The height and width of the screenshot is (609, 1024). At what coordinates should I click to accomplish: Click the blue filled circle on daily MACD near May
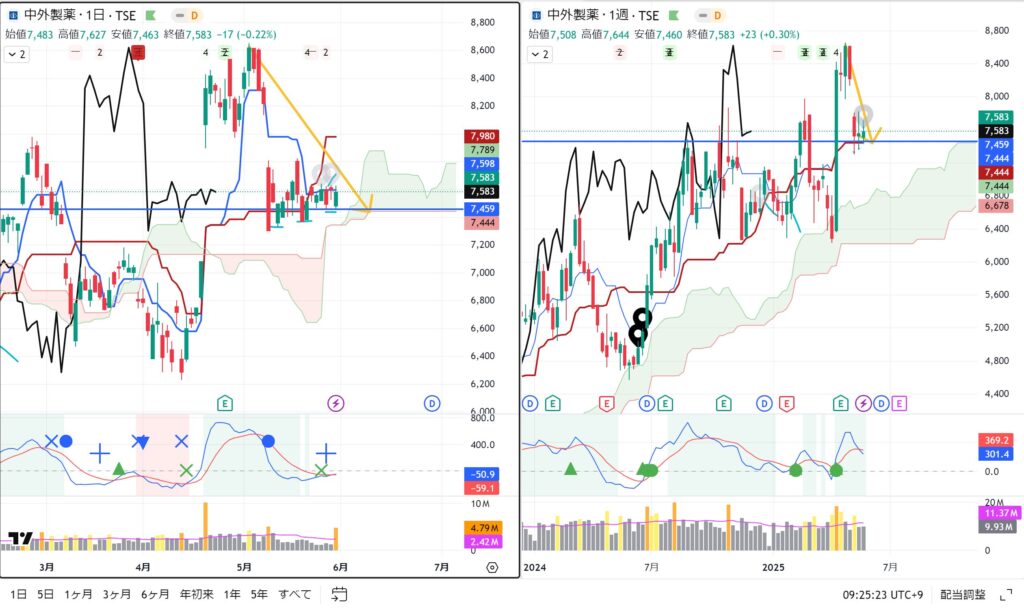(268, 441)
